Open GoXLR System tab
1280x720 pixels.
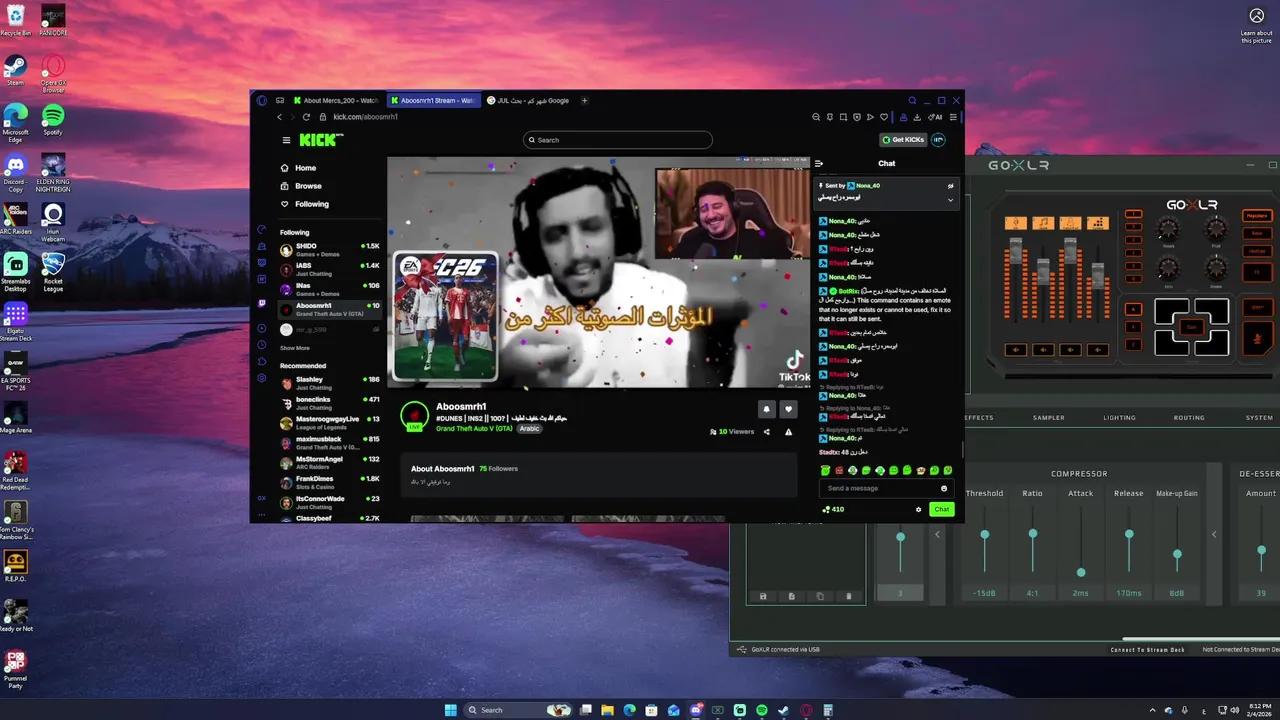pyautogui.click(x=1259, y=418)
